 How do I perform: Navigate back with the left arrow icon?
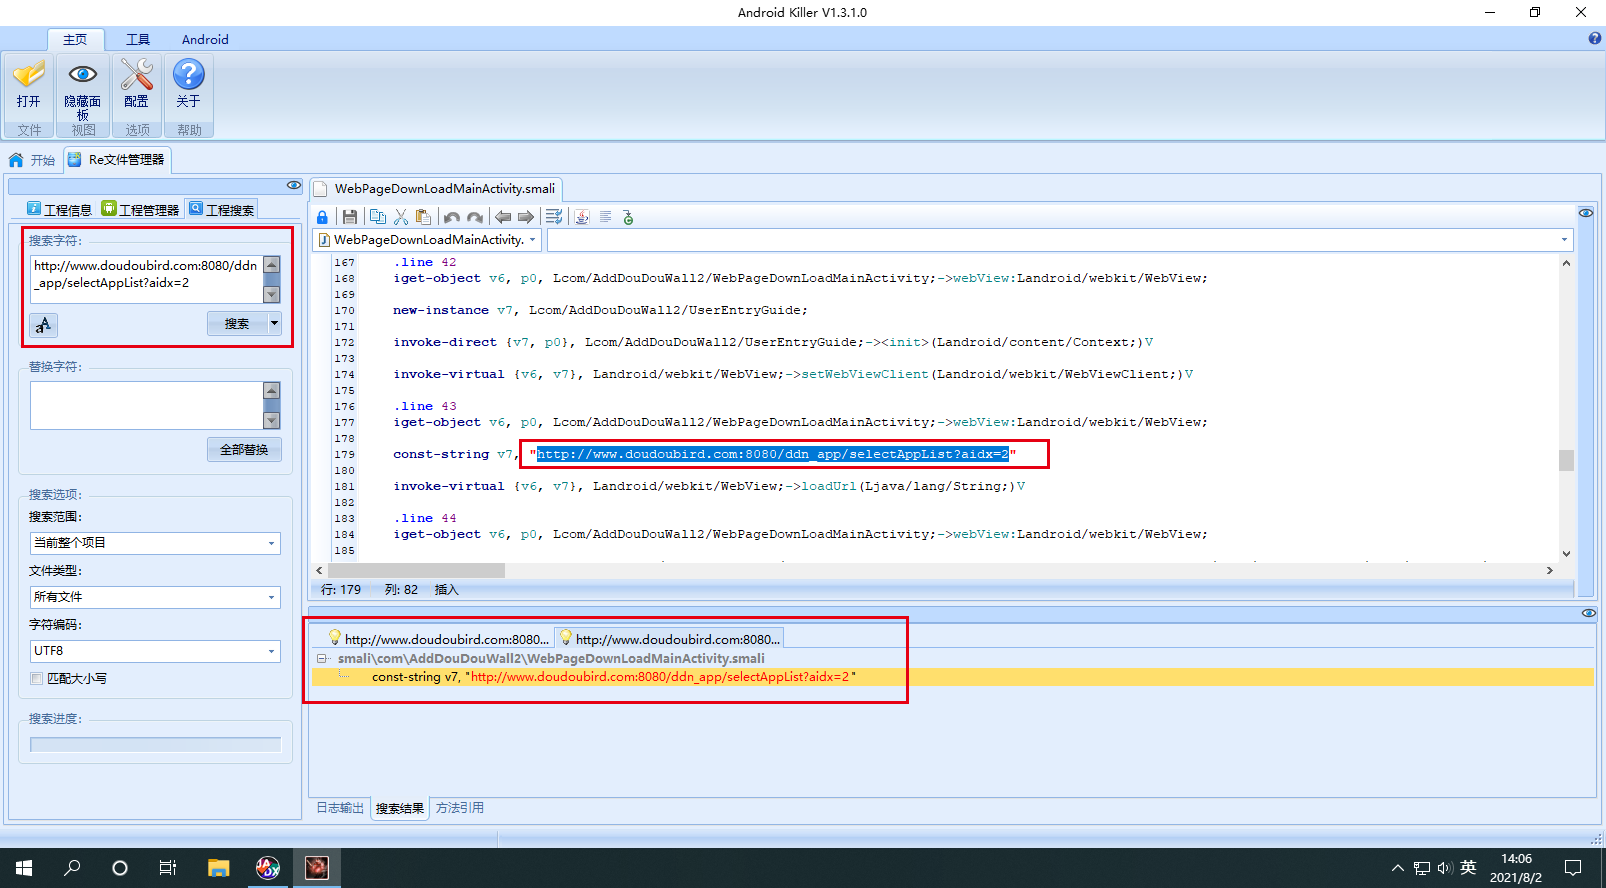(x=503, y=217)
